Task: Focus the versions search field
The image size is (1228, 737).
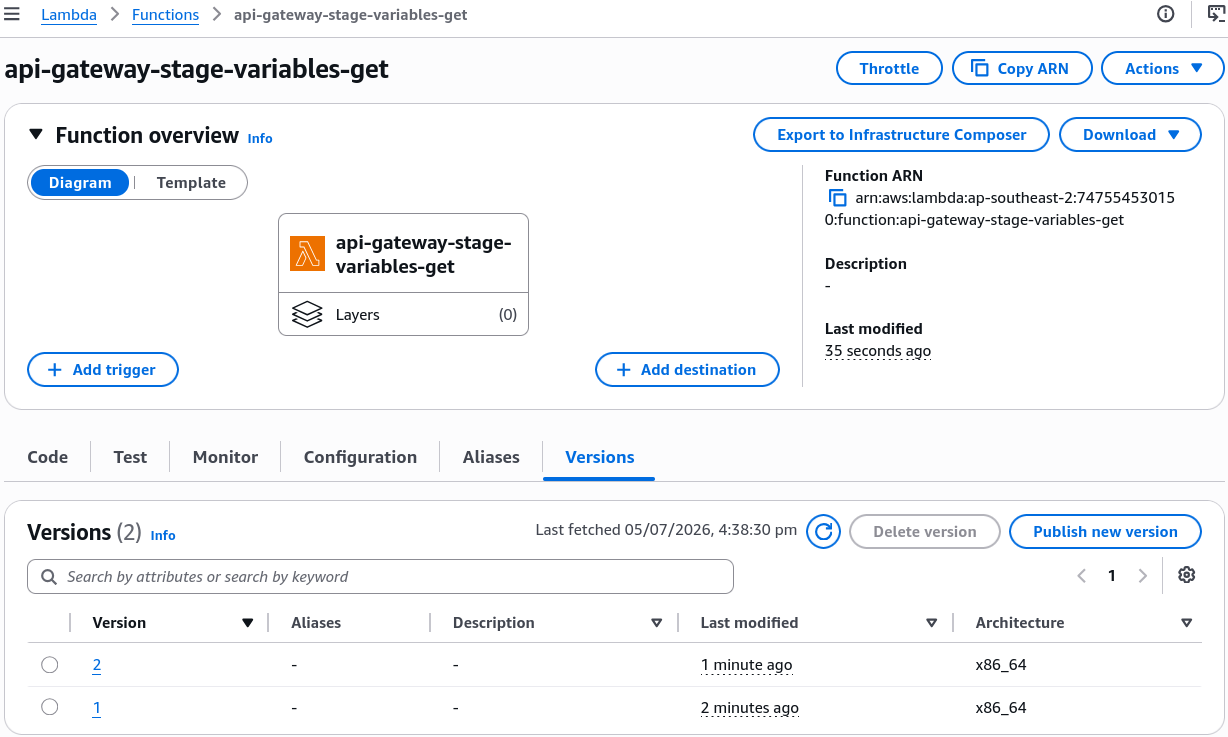Action: [380, 577]
